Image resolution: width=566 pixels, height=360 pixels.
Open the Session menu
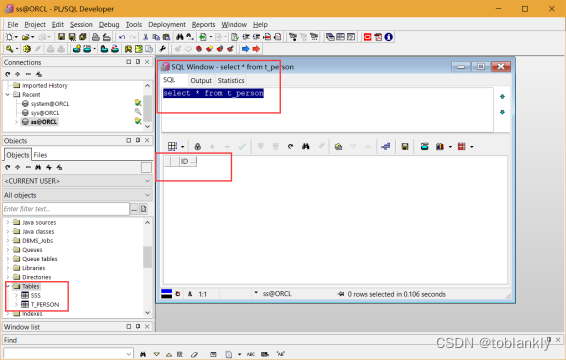pos(81,25)
